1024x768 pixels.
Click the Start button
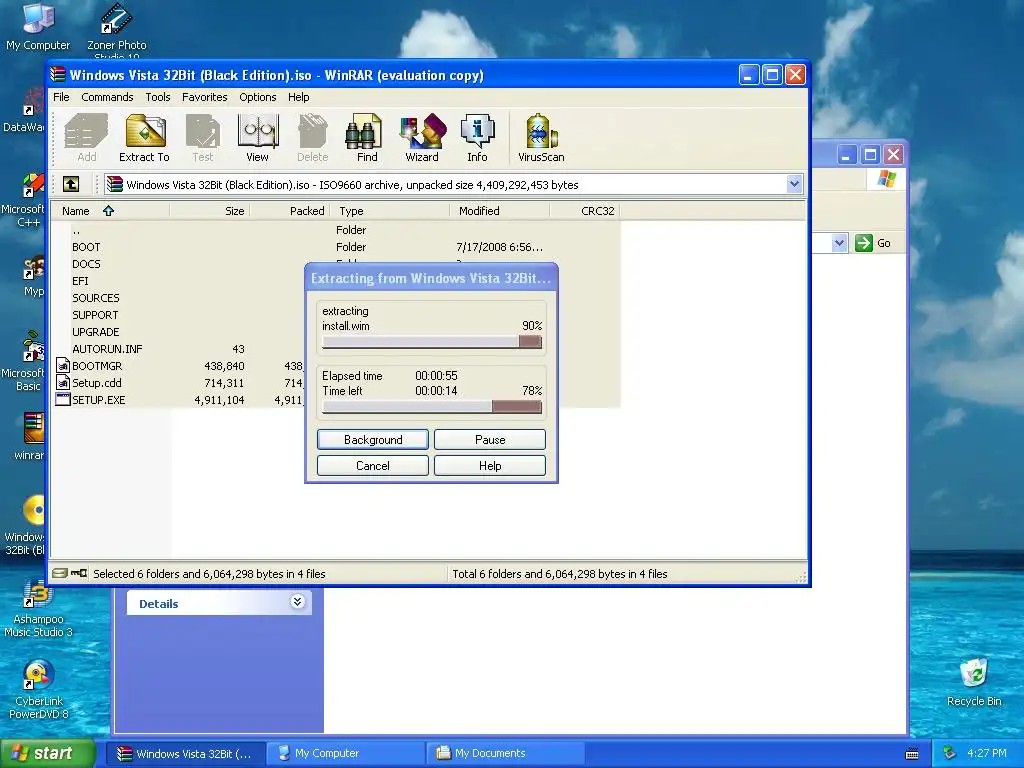(x=48, y=753)
